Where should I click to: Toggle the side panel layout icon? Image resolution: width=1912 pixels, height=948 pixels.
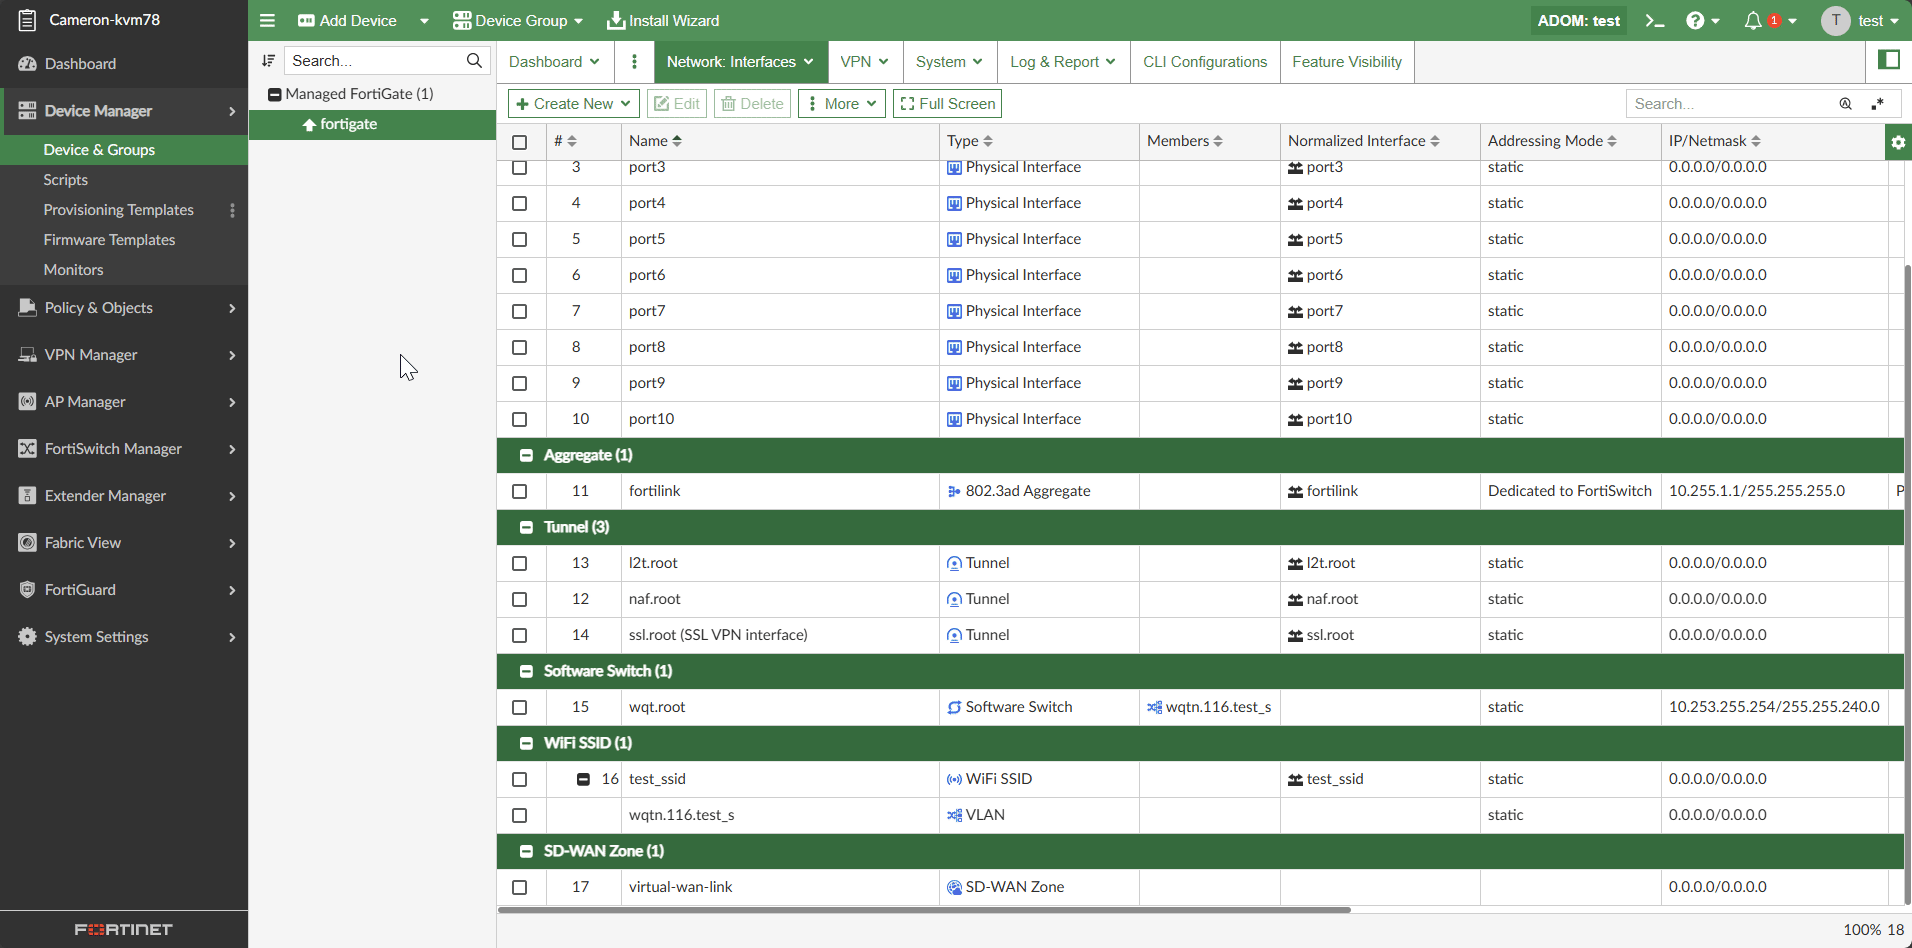click(x=1889, y=60)
